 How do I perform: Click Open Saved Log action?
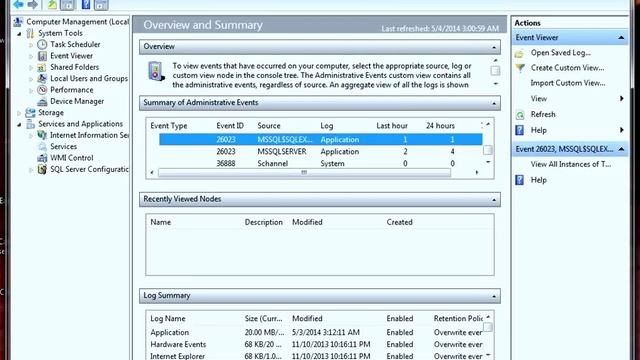point(560,53)
